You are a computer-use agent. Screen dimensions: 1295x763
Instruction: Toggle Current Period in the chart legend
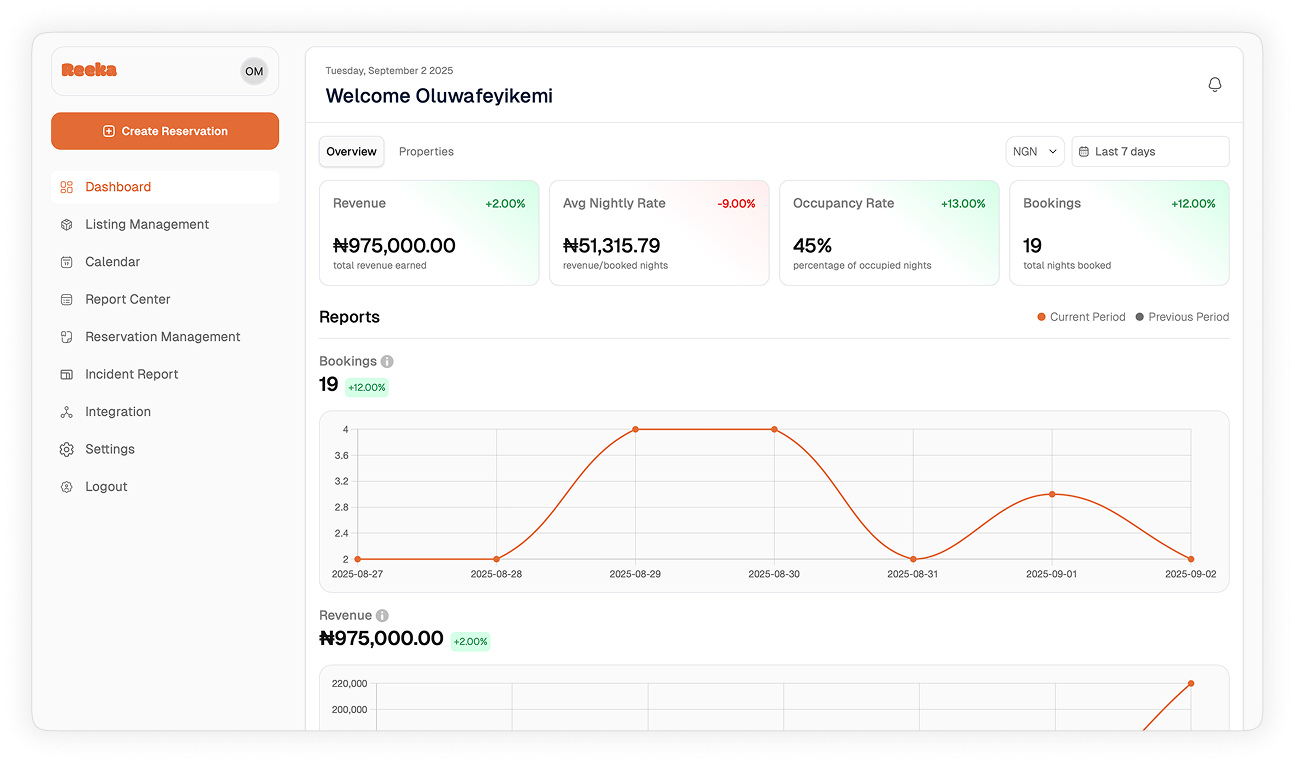click(x=1081, y=317)
